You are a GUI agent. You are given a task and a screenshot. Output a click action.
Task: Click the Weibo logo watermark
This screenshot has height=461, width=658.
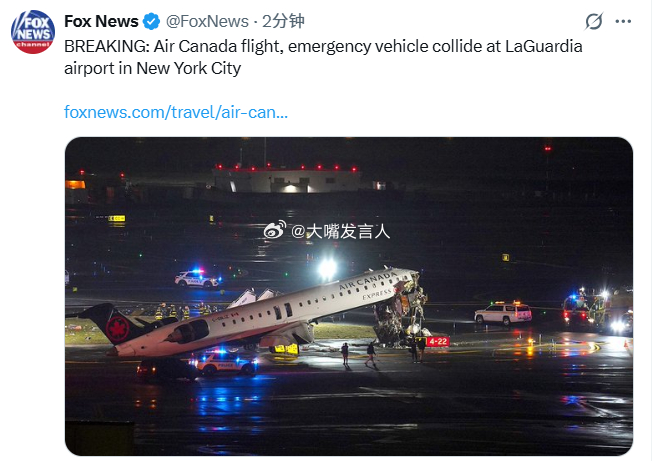click(x=275, y=230)
